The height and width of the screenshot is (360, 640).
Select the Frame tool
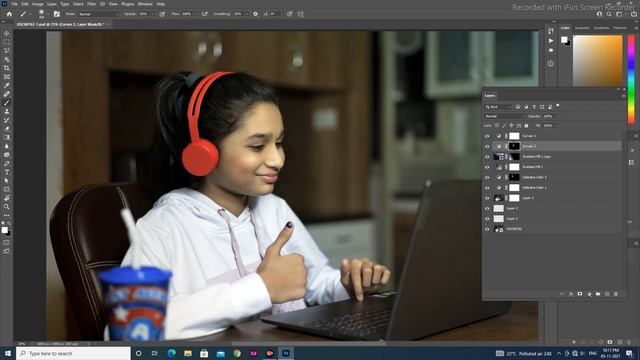click(x=7, y=77)
